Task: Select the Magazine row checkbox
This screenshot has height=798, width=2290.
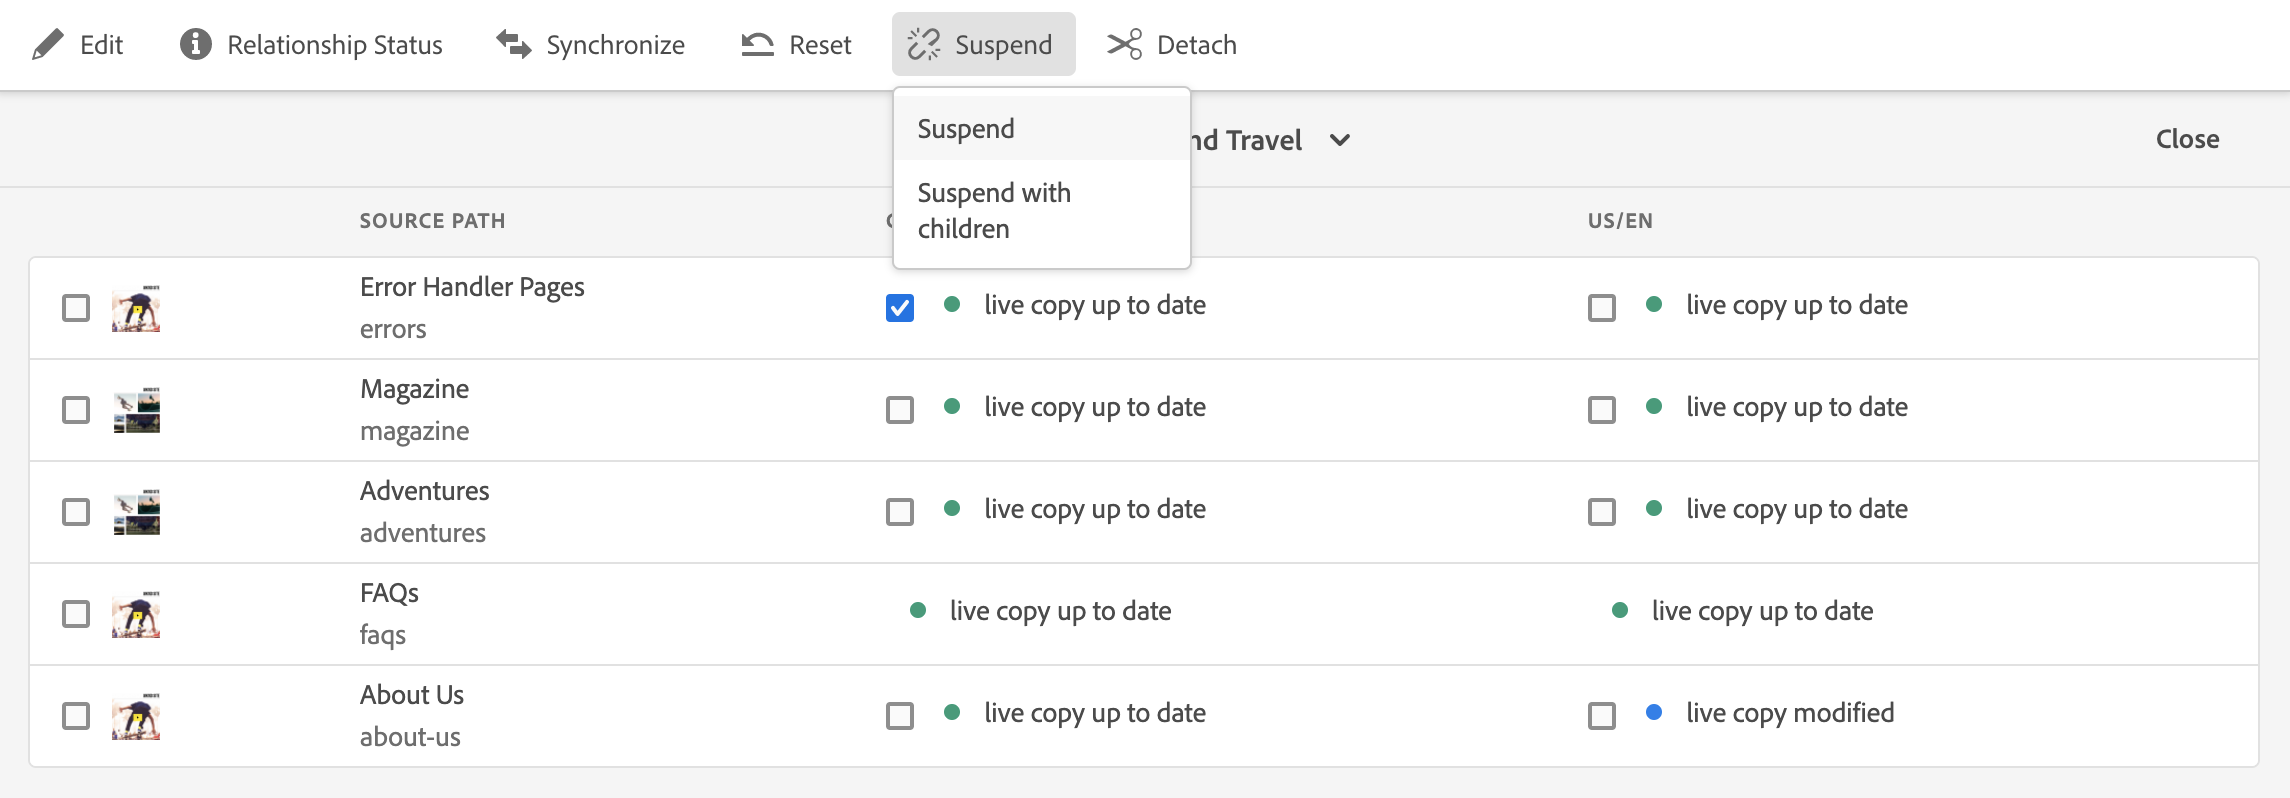Action: click(x=76, y=410)
